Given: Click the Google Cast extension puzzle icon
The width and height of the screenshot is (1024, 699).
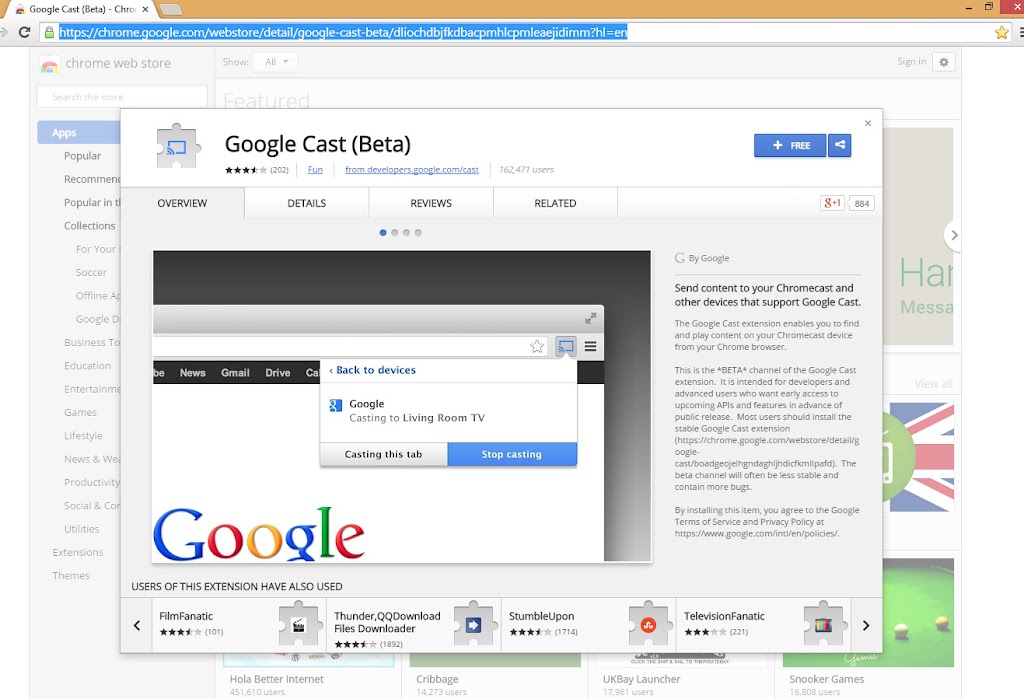Looking at the screenshot, I should click(178, 146).
